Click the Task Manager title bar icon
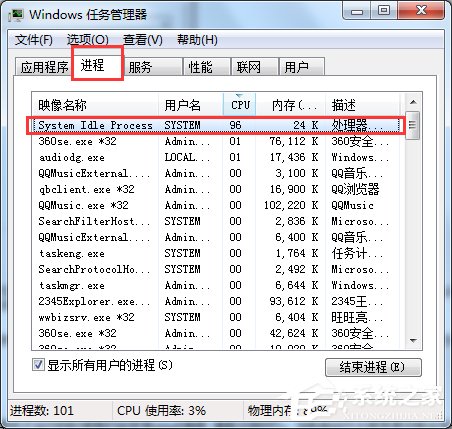The height and width of the screenshot is (429, 452). (x=16, y=15)
